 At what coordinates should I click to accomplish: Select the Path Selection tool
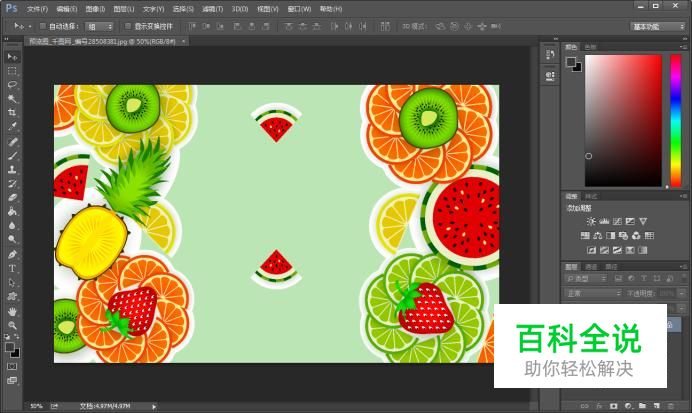click(12, 282)
